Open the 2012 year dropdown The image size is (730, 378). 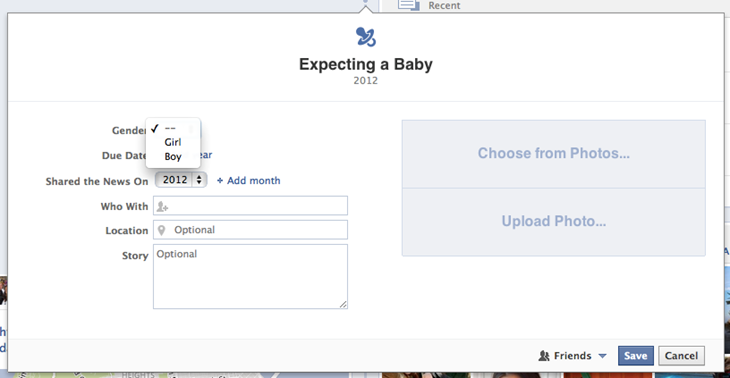181,180
